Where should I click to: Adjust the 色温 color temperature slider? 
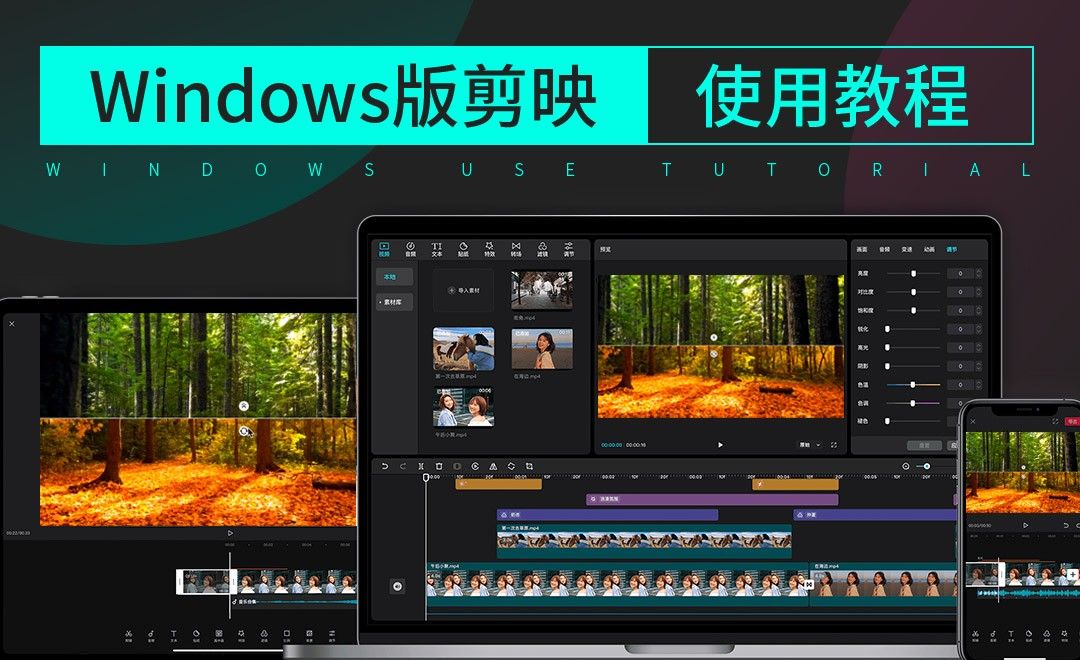coord(913,384)
